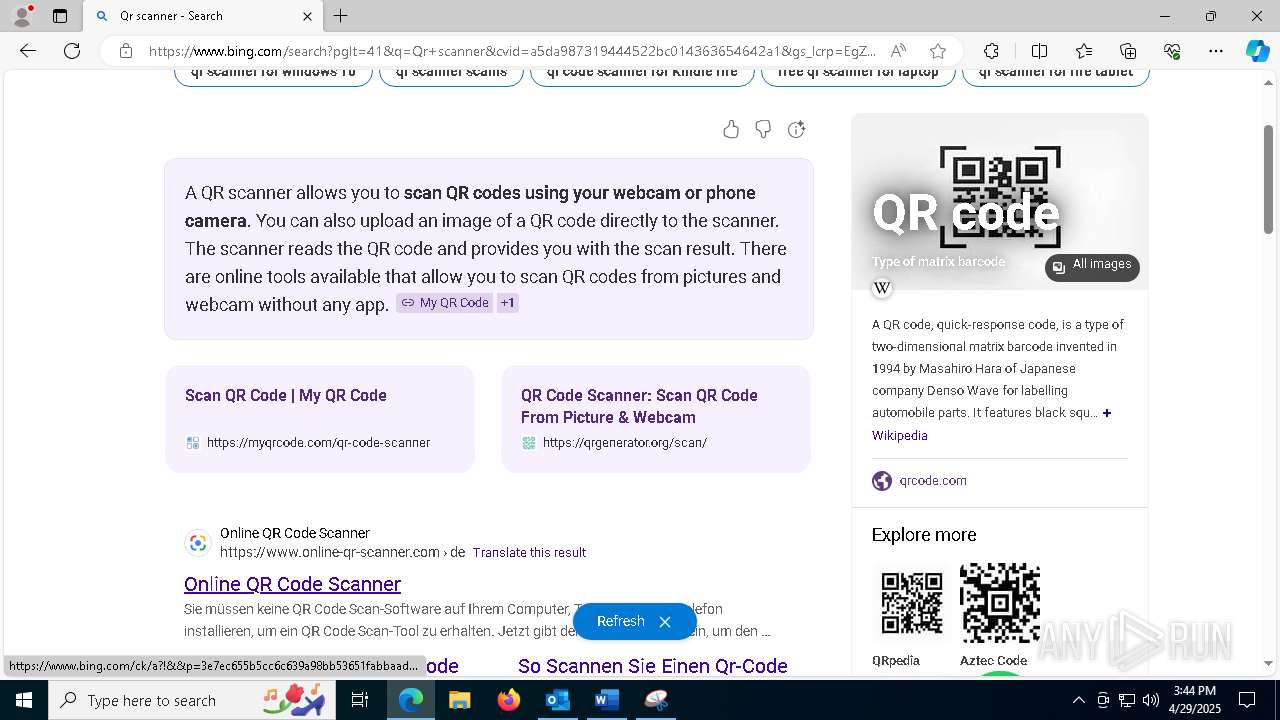Open the Windows Start menu

(x=24, y=700)
